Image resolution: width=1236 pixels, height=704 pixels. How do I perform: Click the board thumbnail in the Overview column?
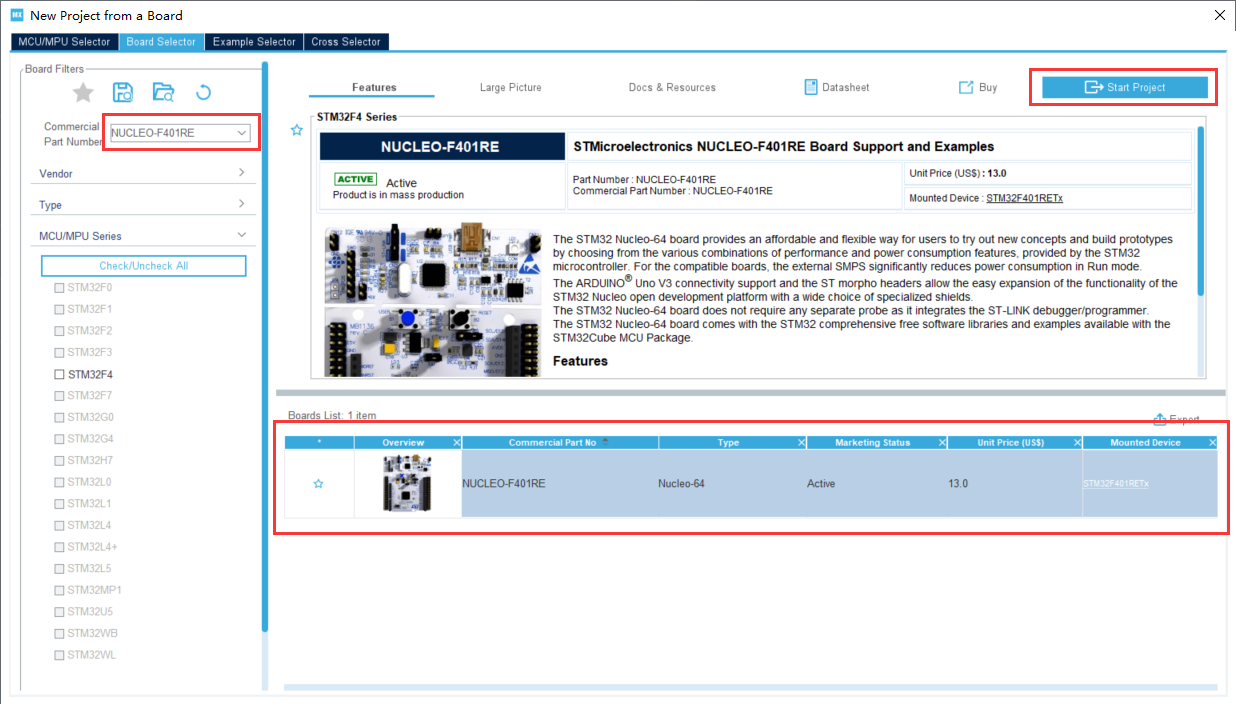407,483
